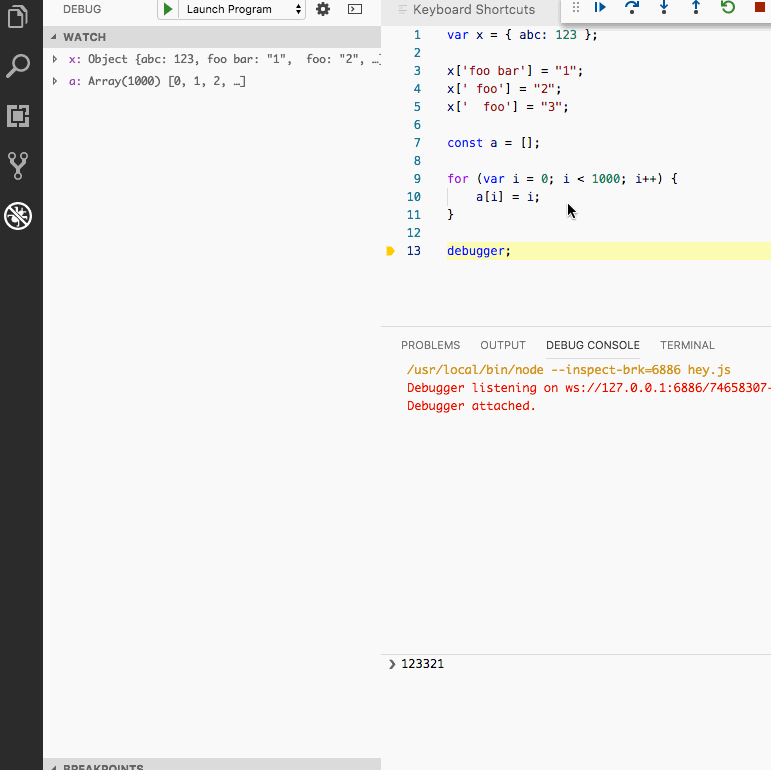Viewport: 771px width, 770px height.
Task: Select the DEBUG CONSOLE panel tab
Action: 593,345
